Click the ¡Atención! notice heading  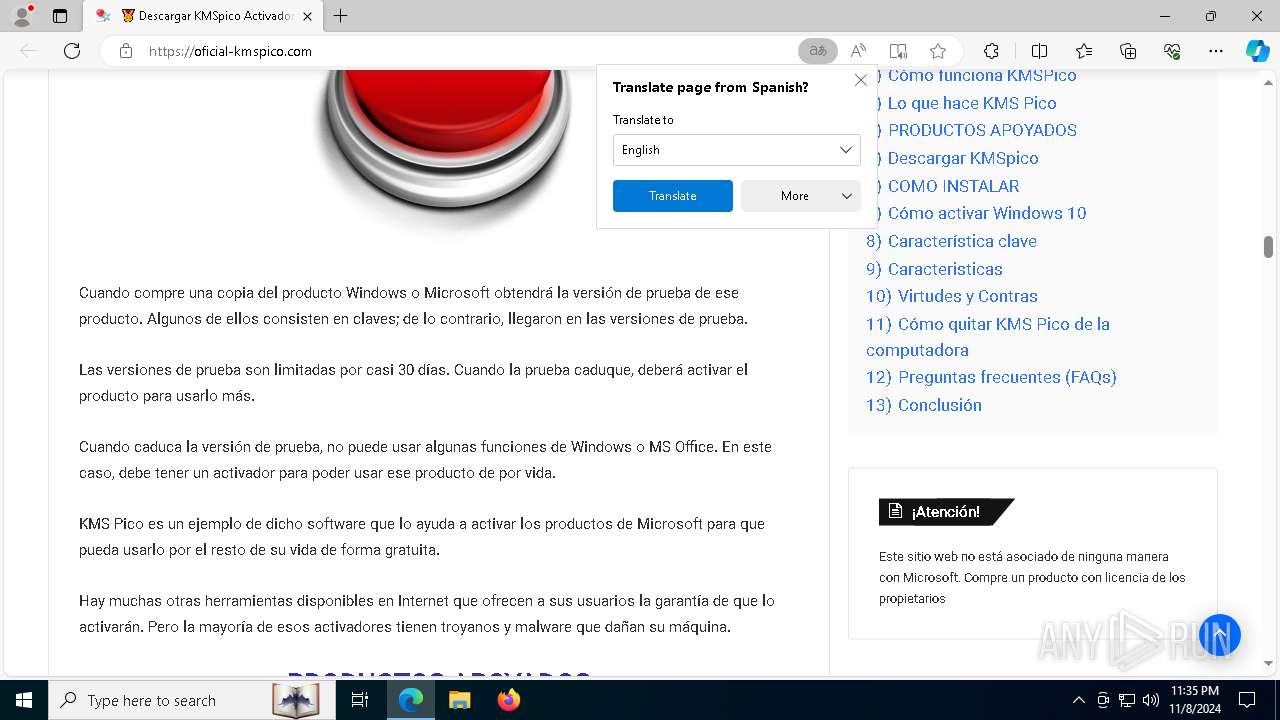point(946,512)
